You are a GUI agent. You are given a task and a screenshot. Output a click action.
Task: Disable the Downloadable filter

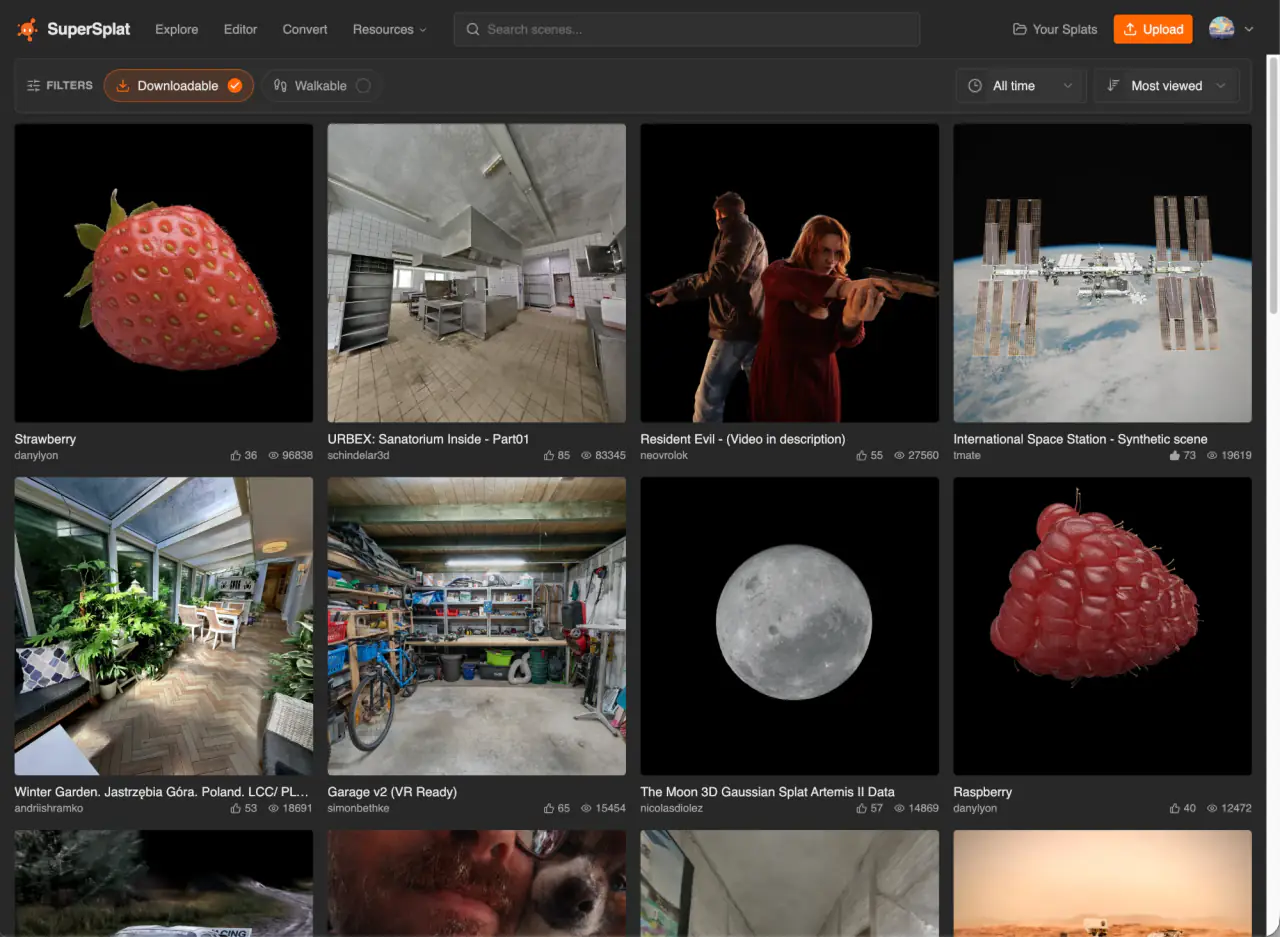click(x=179, y=86)
